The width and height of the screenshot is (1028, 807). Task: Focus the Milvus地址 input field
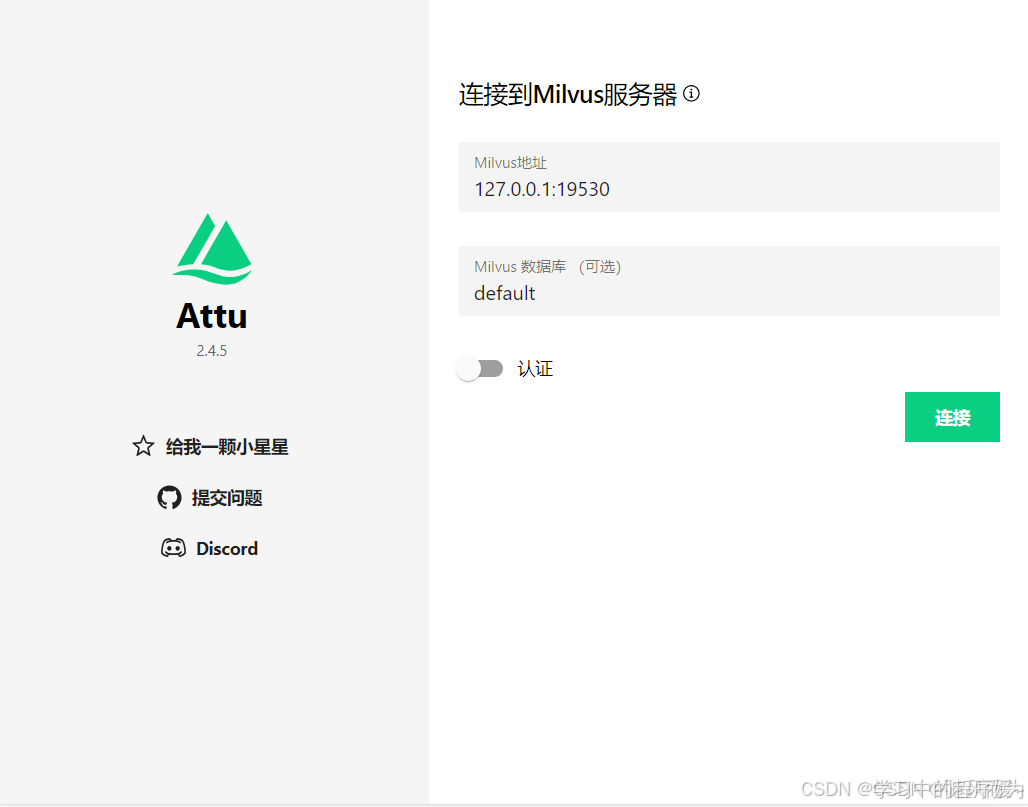(729, 177)
